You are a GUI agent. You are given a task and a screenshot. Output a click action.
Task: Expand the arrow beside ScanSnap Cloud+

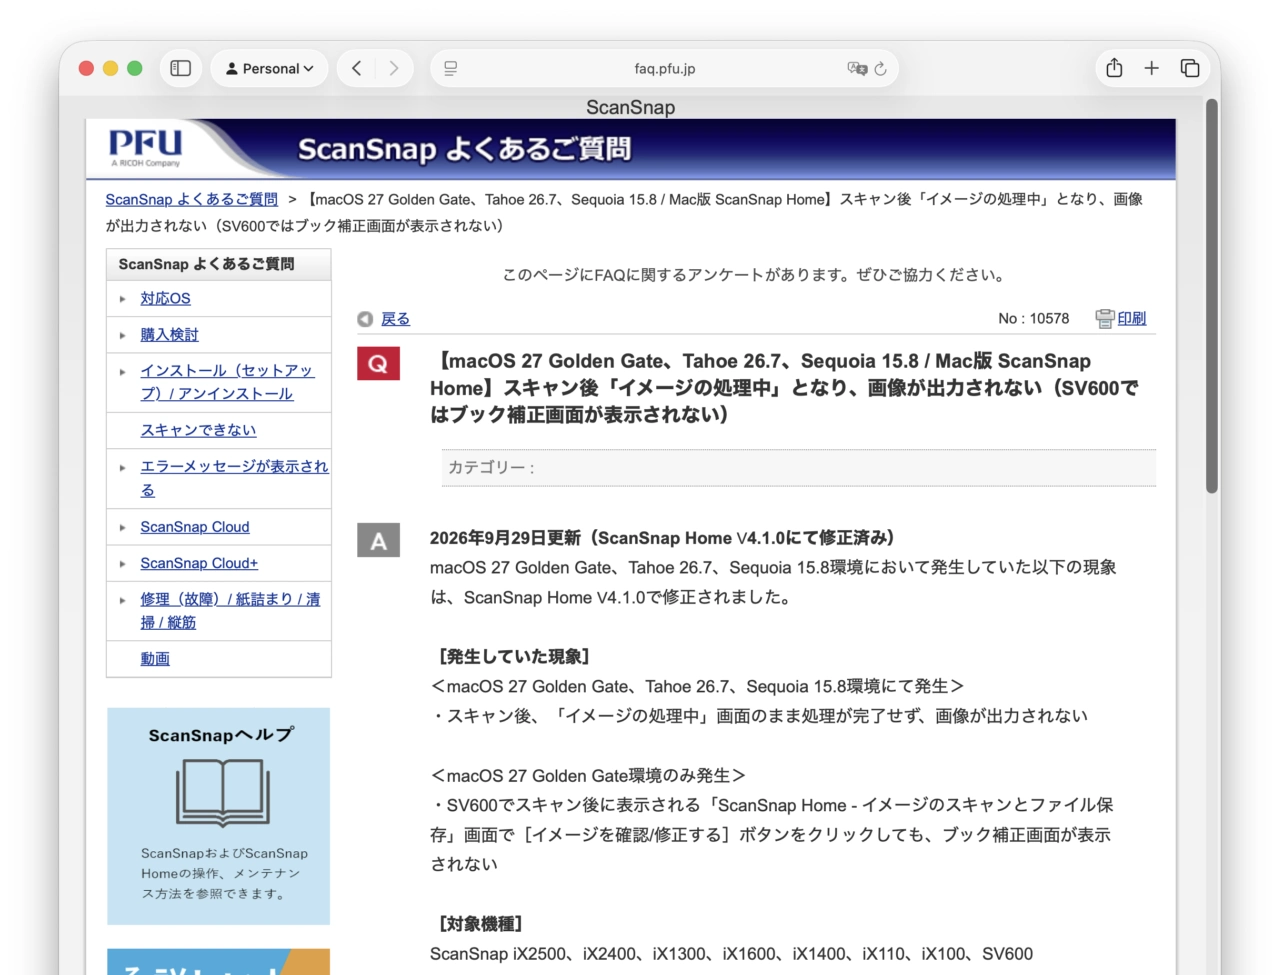[x=122, y=563]
